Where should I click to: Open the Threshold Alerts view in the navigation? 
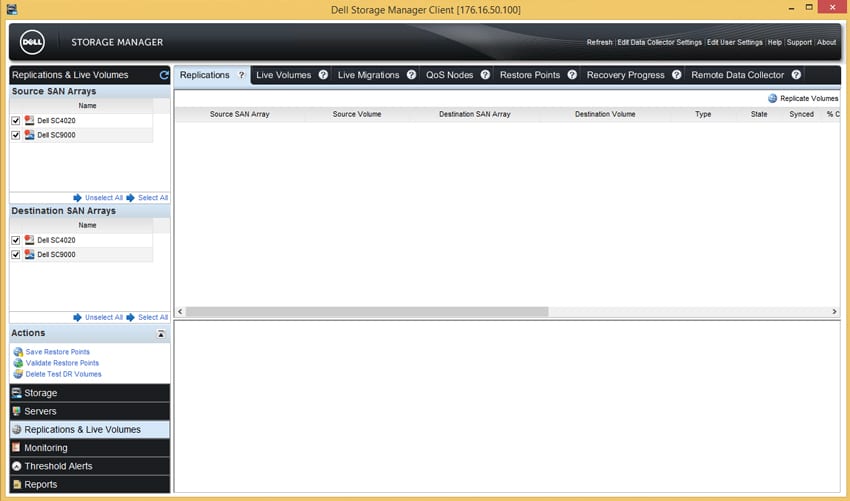[89, 466]
